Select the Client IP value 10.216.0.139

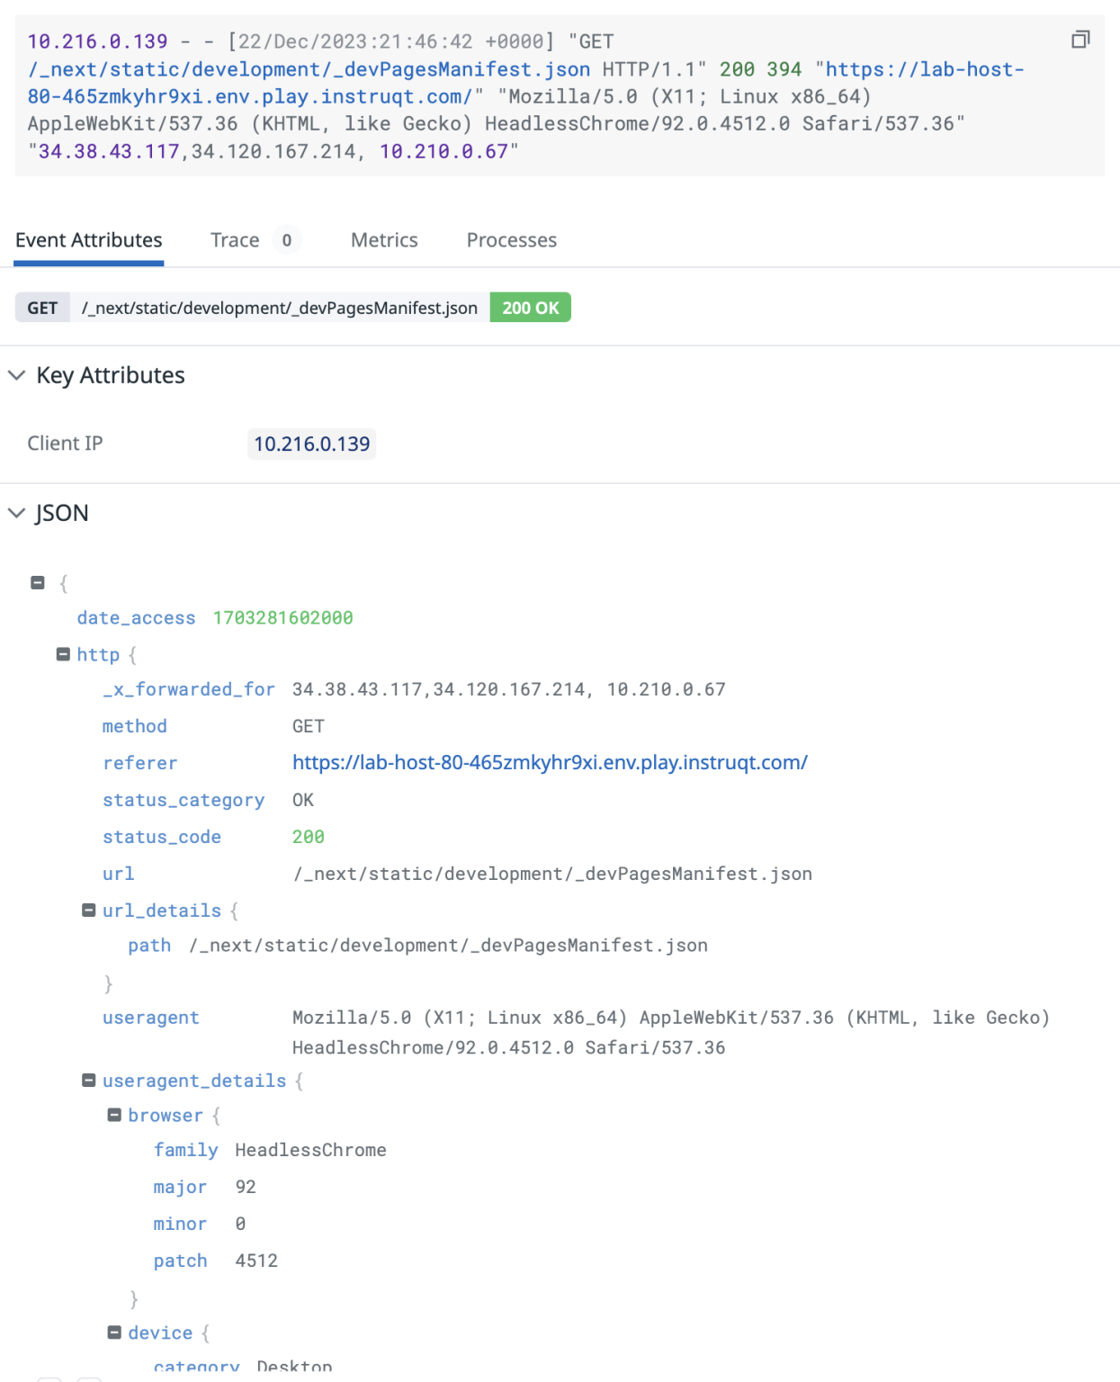coord(311,443)
